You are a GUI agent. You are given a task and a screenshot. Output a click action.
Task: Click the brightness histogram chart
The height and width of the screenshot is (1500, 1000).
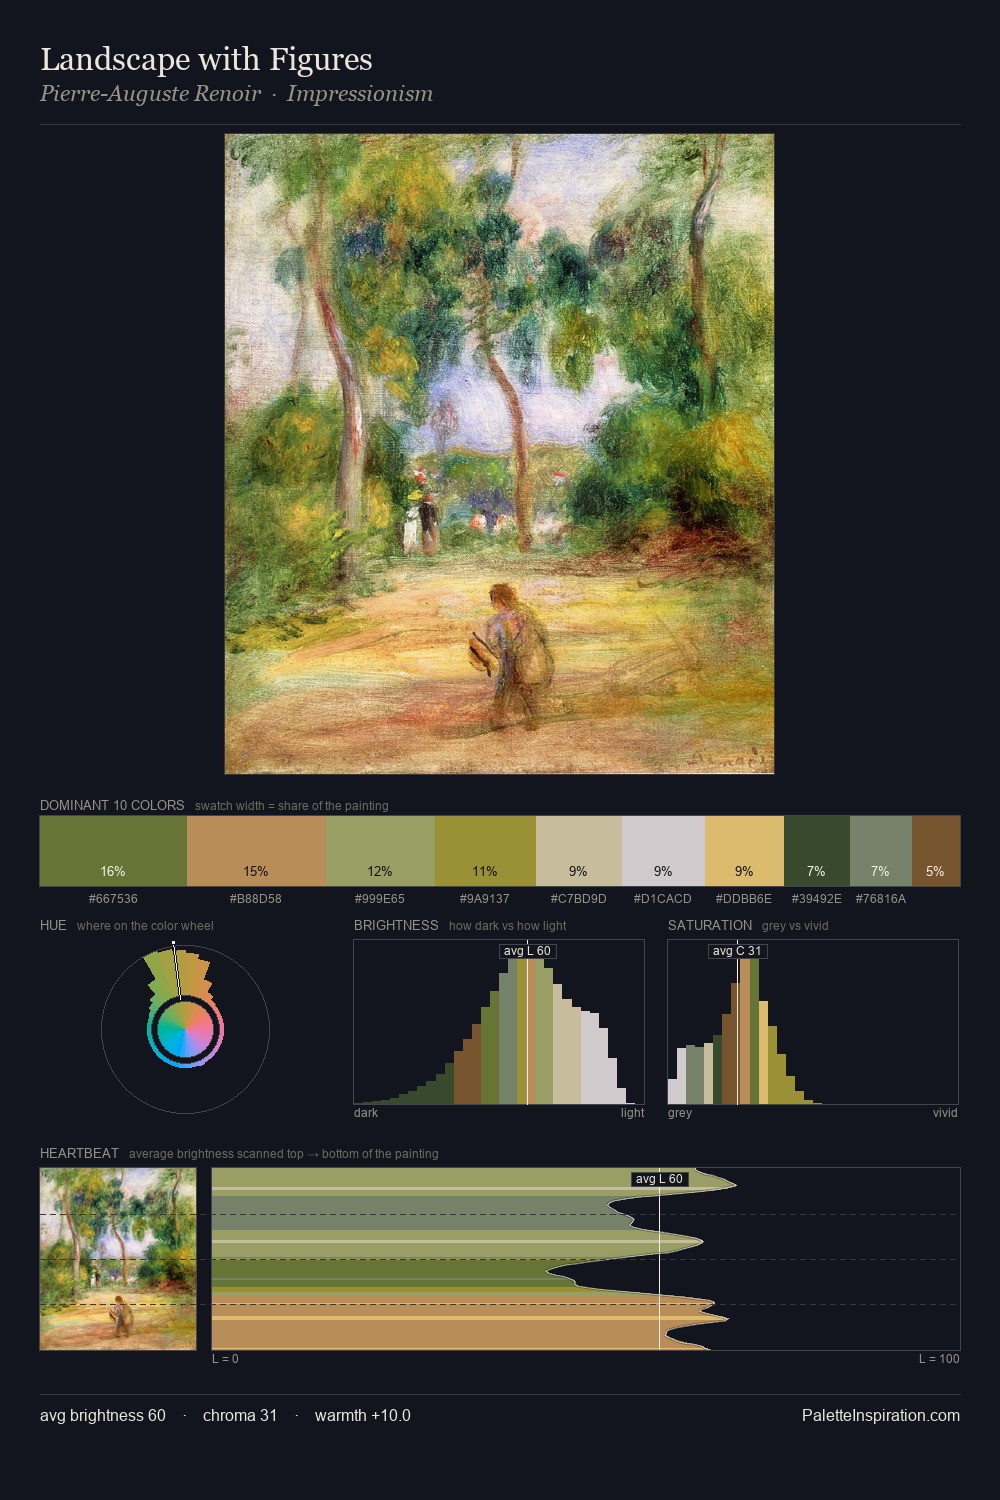499,1022
